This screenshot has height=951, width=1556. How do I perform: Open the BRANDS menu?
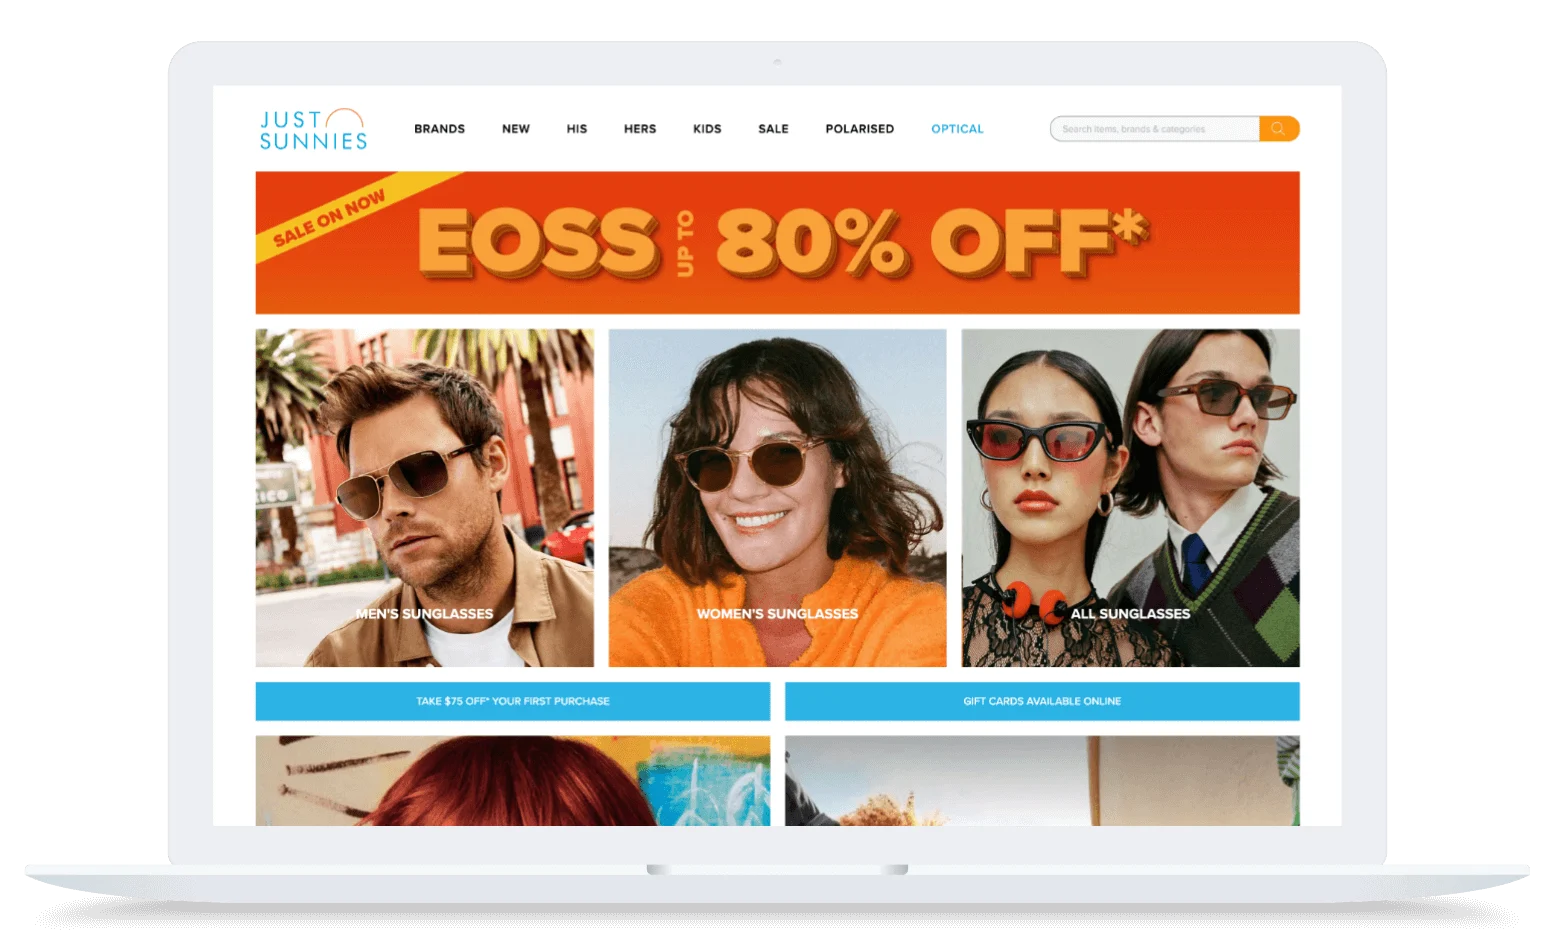tap(439, 128)
